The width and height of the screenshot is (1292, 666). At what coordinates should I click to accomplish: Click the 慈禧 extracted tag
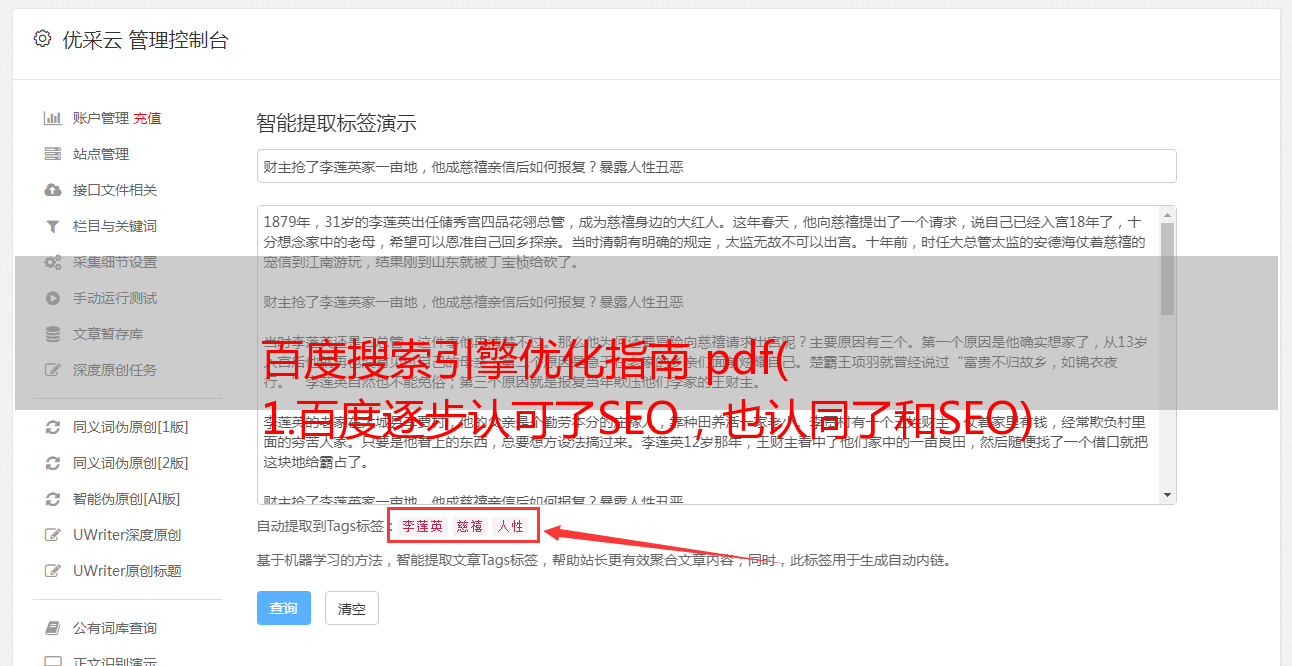click(470, 526)
